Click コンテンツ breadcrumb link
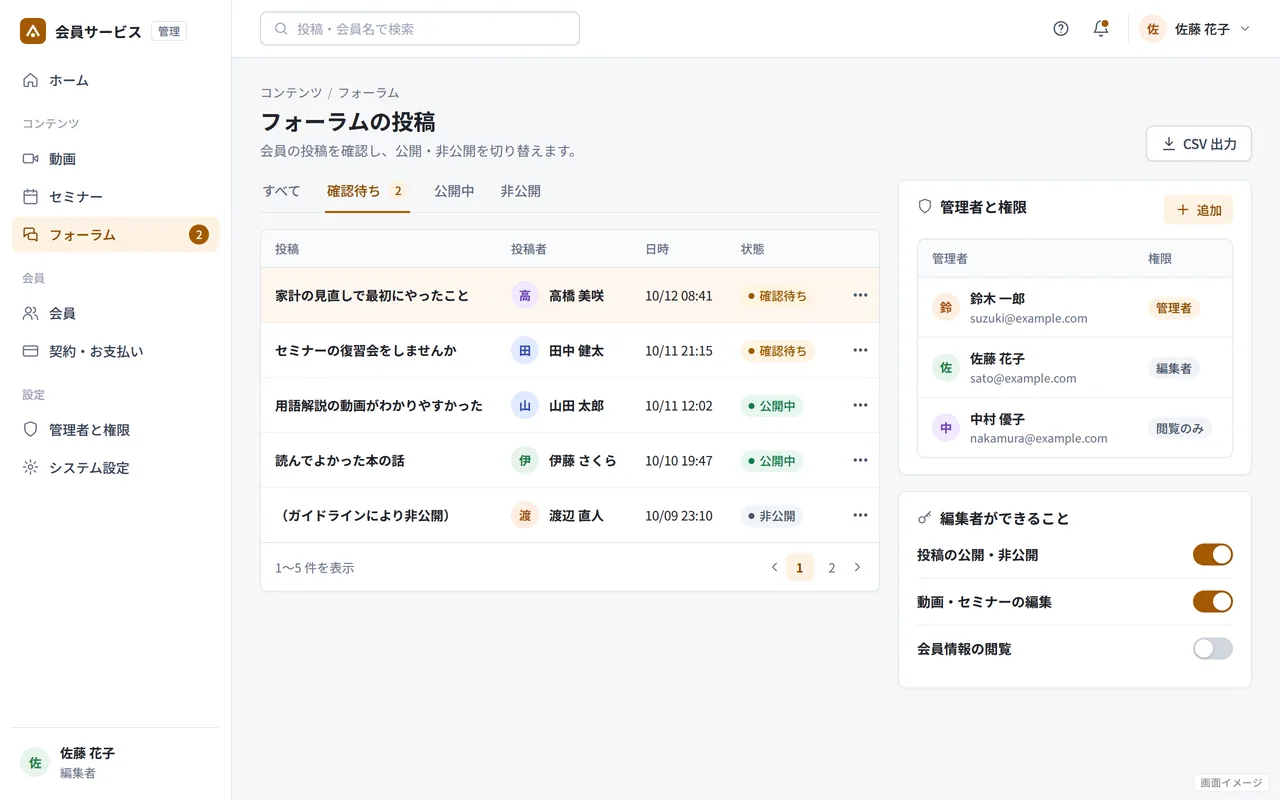The image size is (1280, 800). coord(291,93)
